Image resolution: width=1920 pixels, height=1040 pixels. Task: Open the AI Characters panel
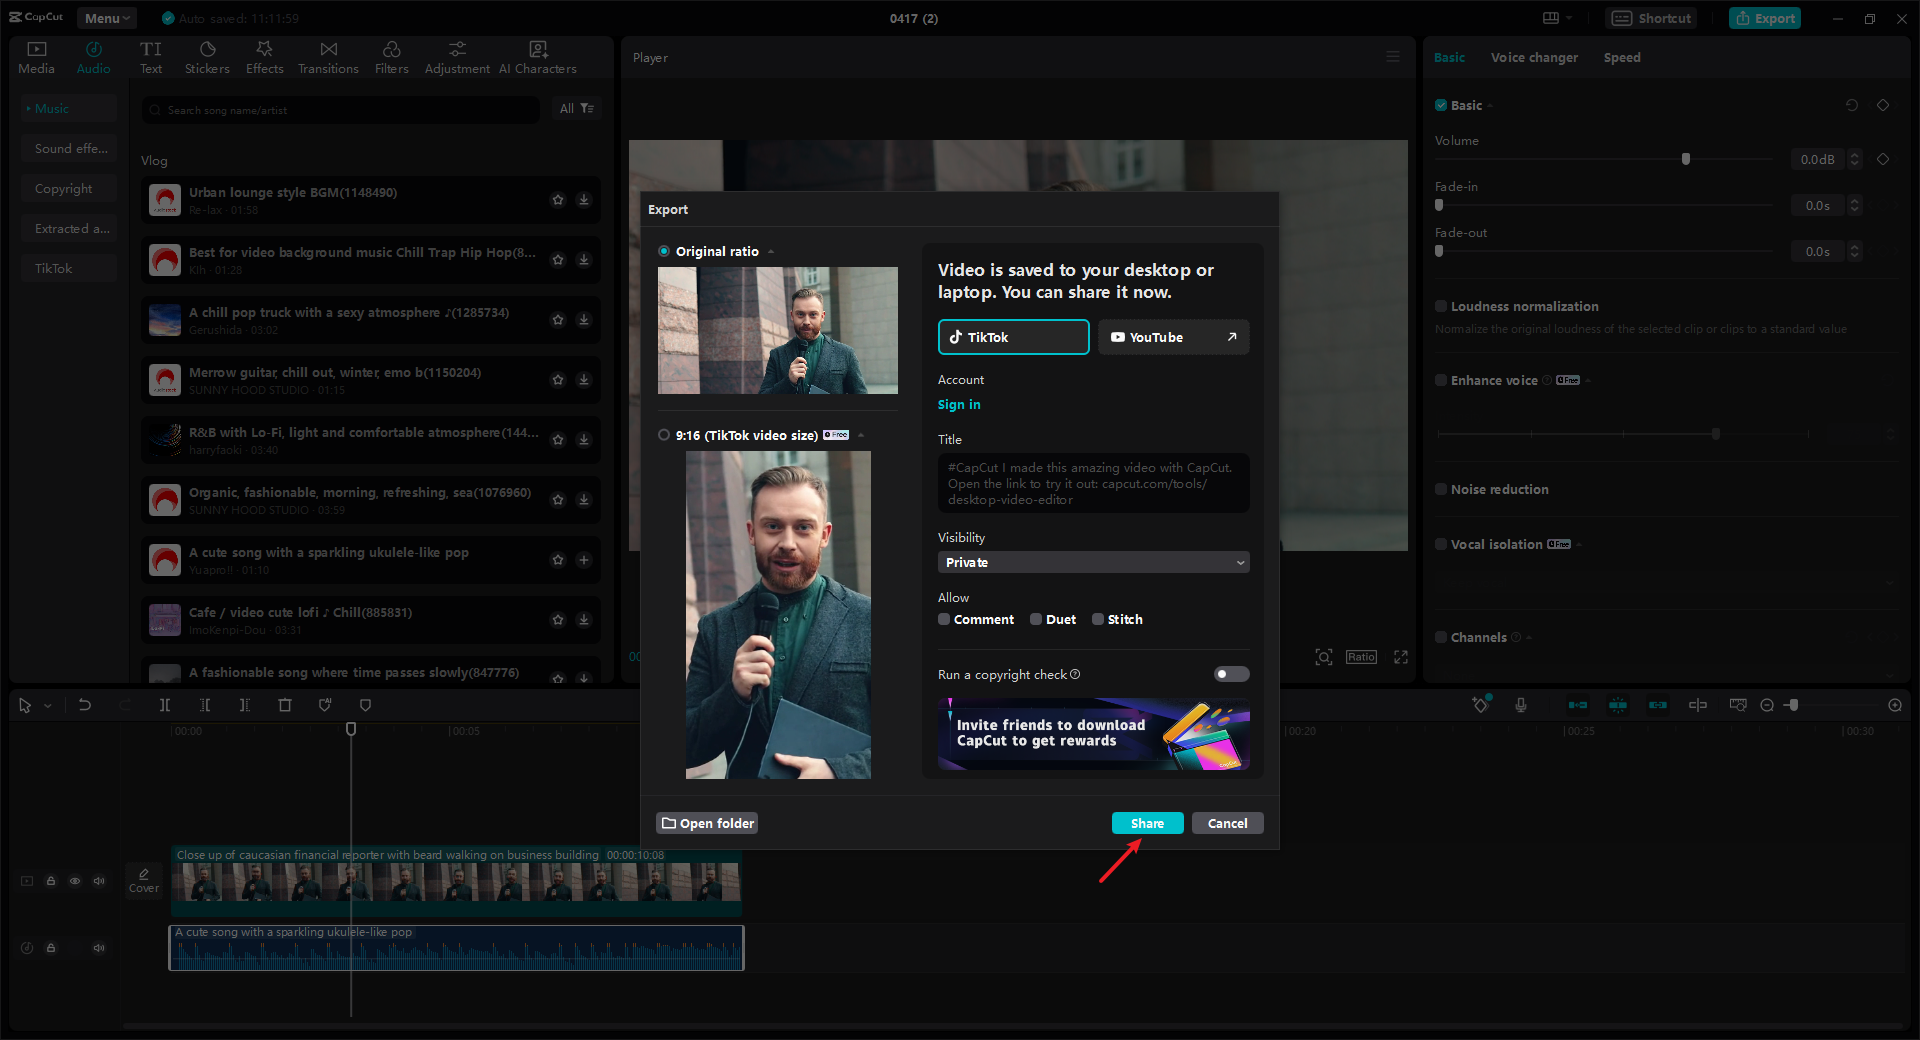pos(538,57)
